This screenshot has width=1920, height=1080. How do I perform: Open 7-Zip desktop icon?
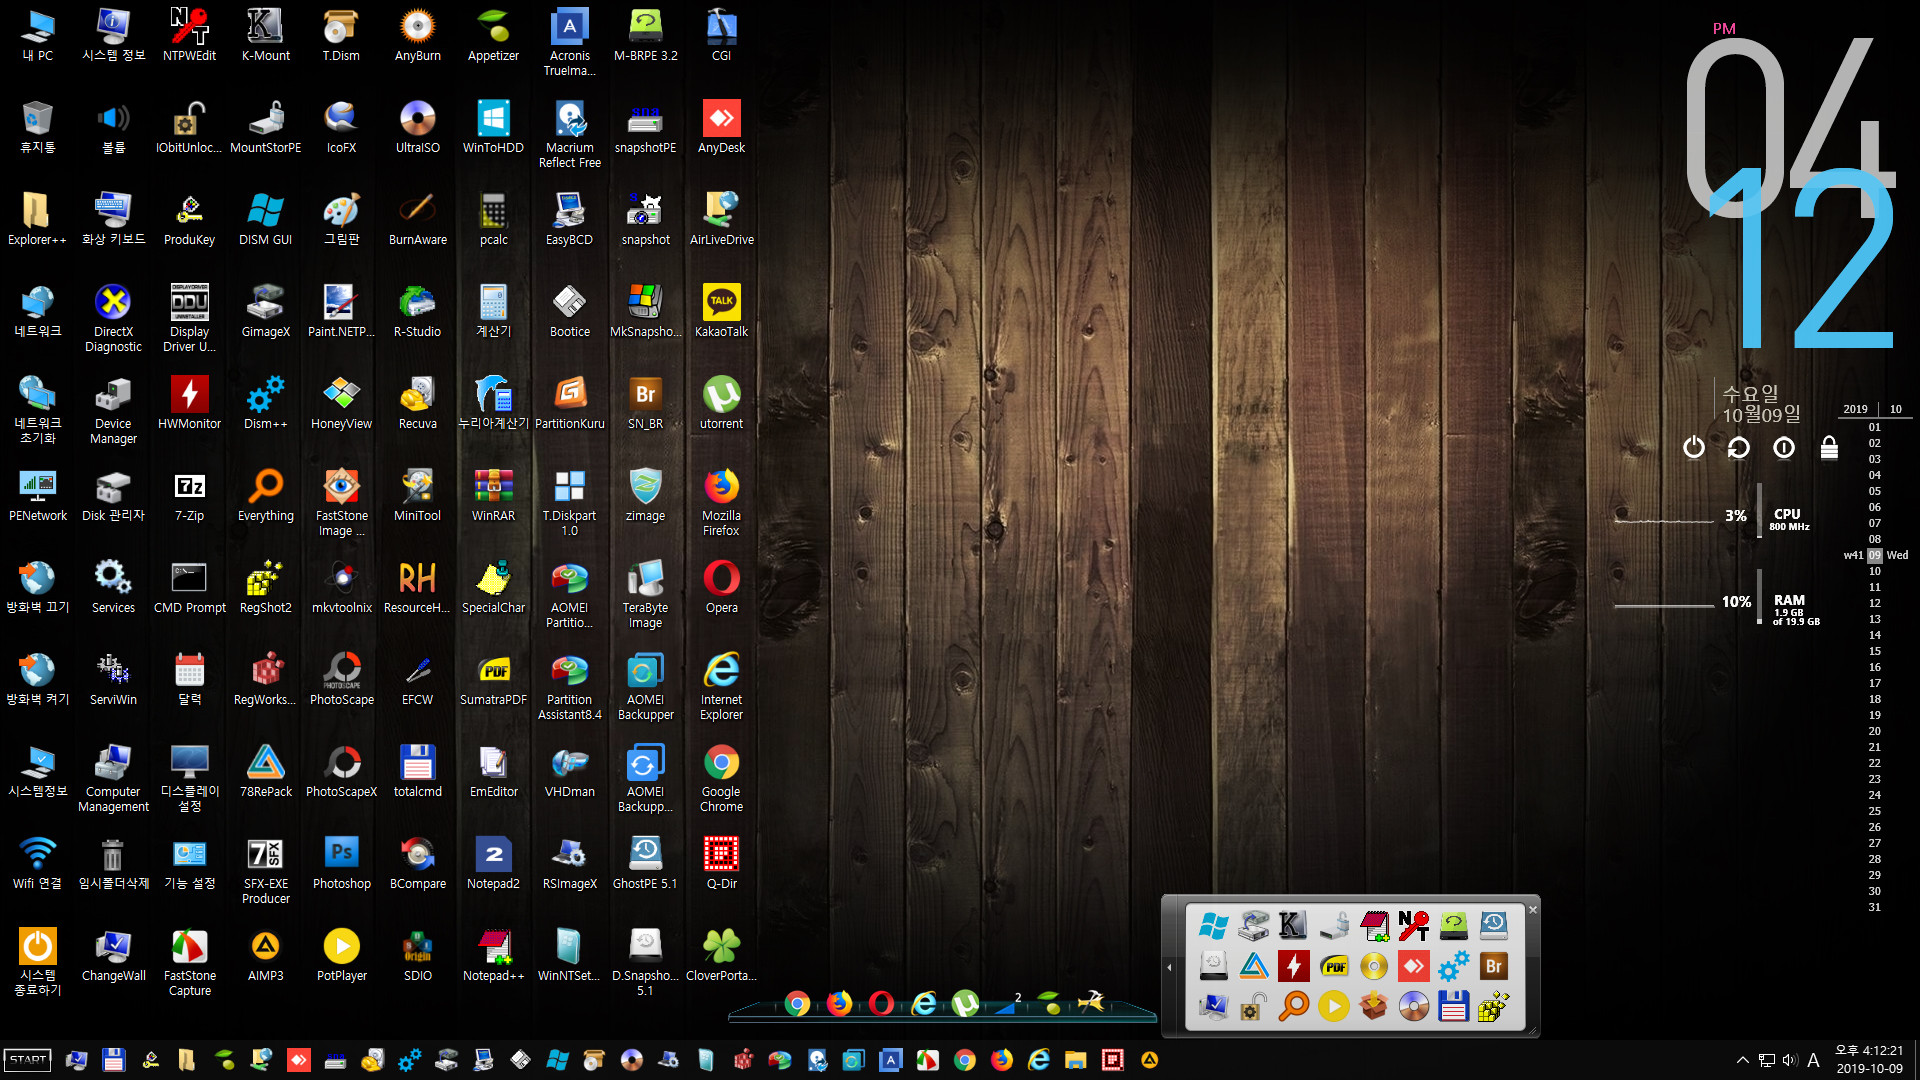point(189,495)
